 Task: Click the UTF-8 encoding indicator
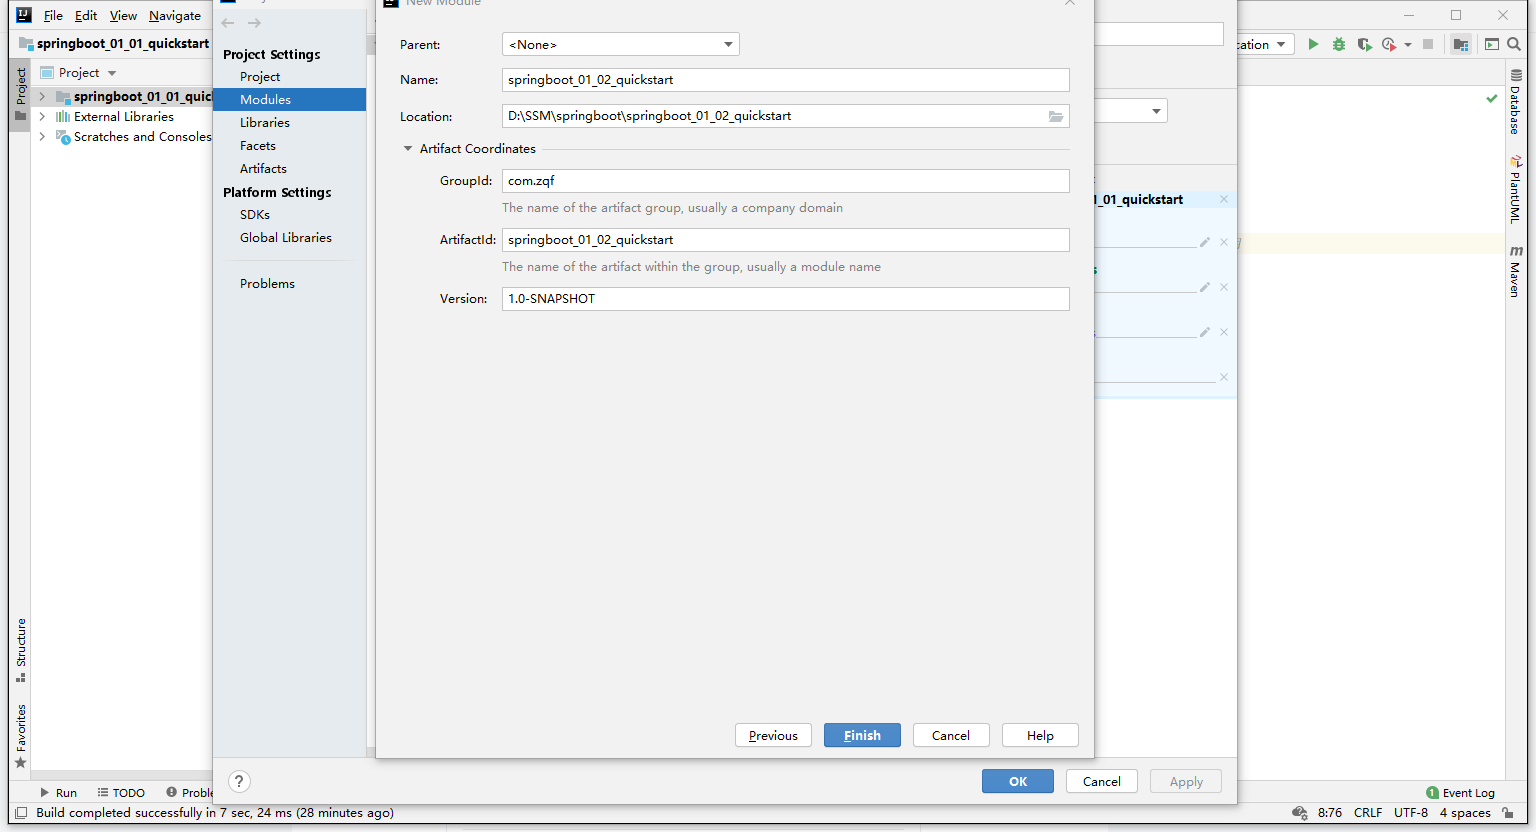tap(1411, 813)
